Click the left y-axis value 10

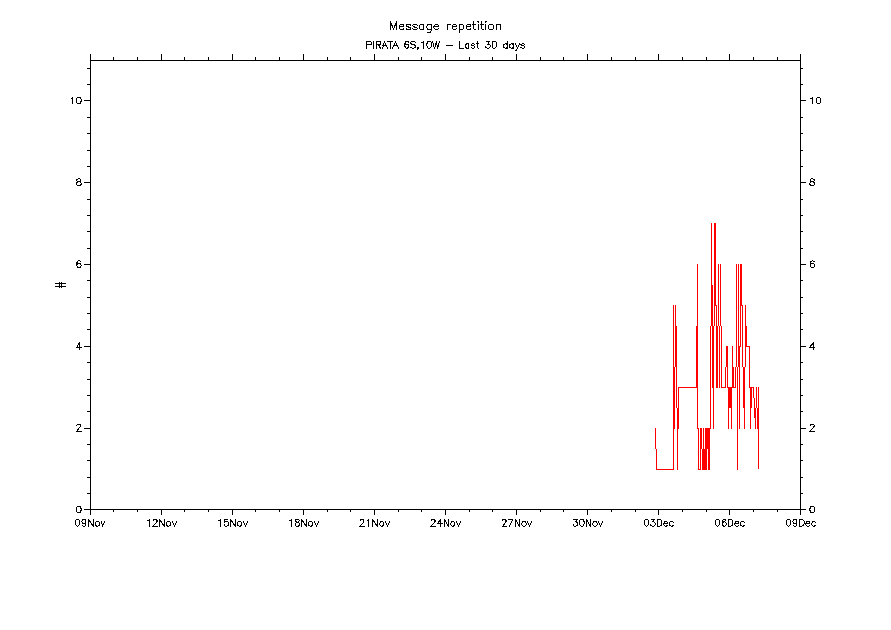point(75,101)
